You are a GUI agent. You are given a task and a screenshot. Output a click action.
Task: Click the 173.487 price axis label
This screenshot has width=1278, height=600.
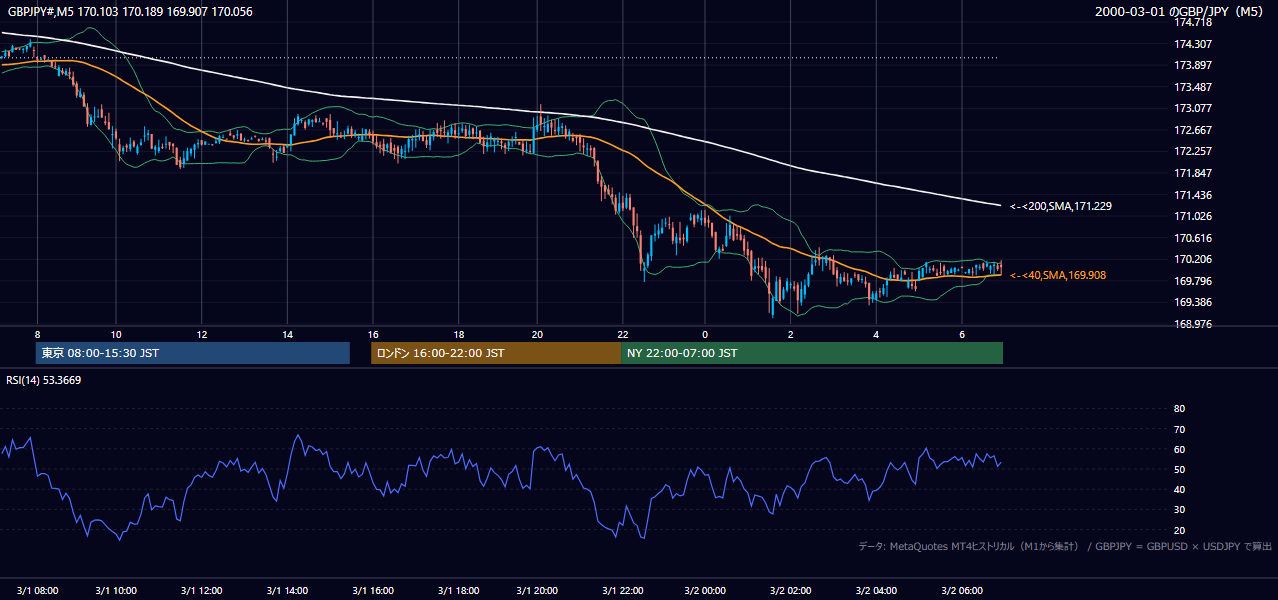(x=1193, y=87)
